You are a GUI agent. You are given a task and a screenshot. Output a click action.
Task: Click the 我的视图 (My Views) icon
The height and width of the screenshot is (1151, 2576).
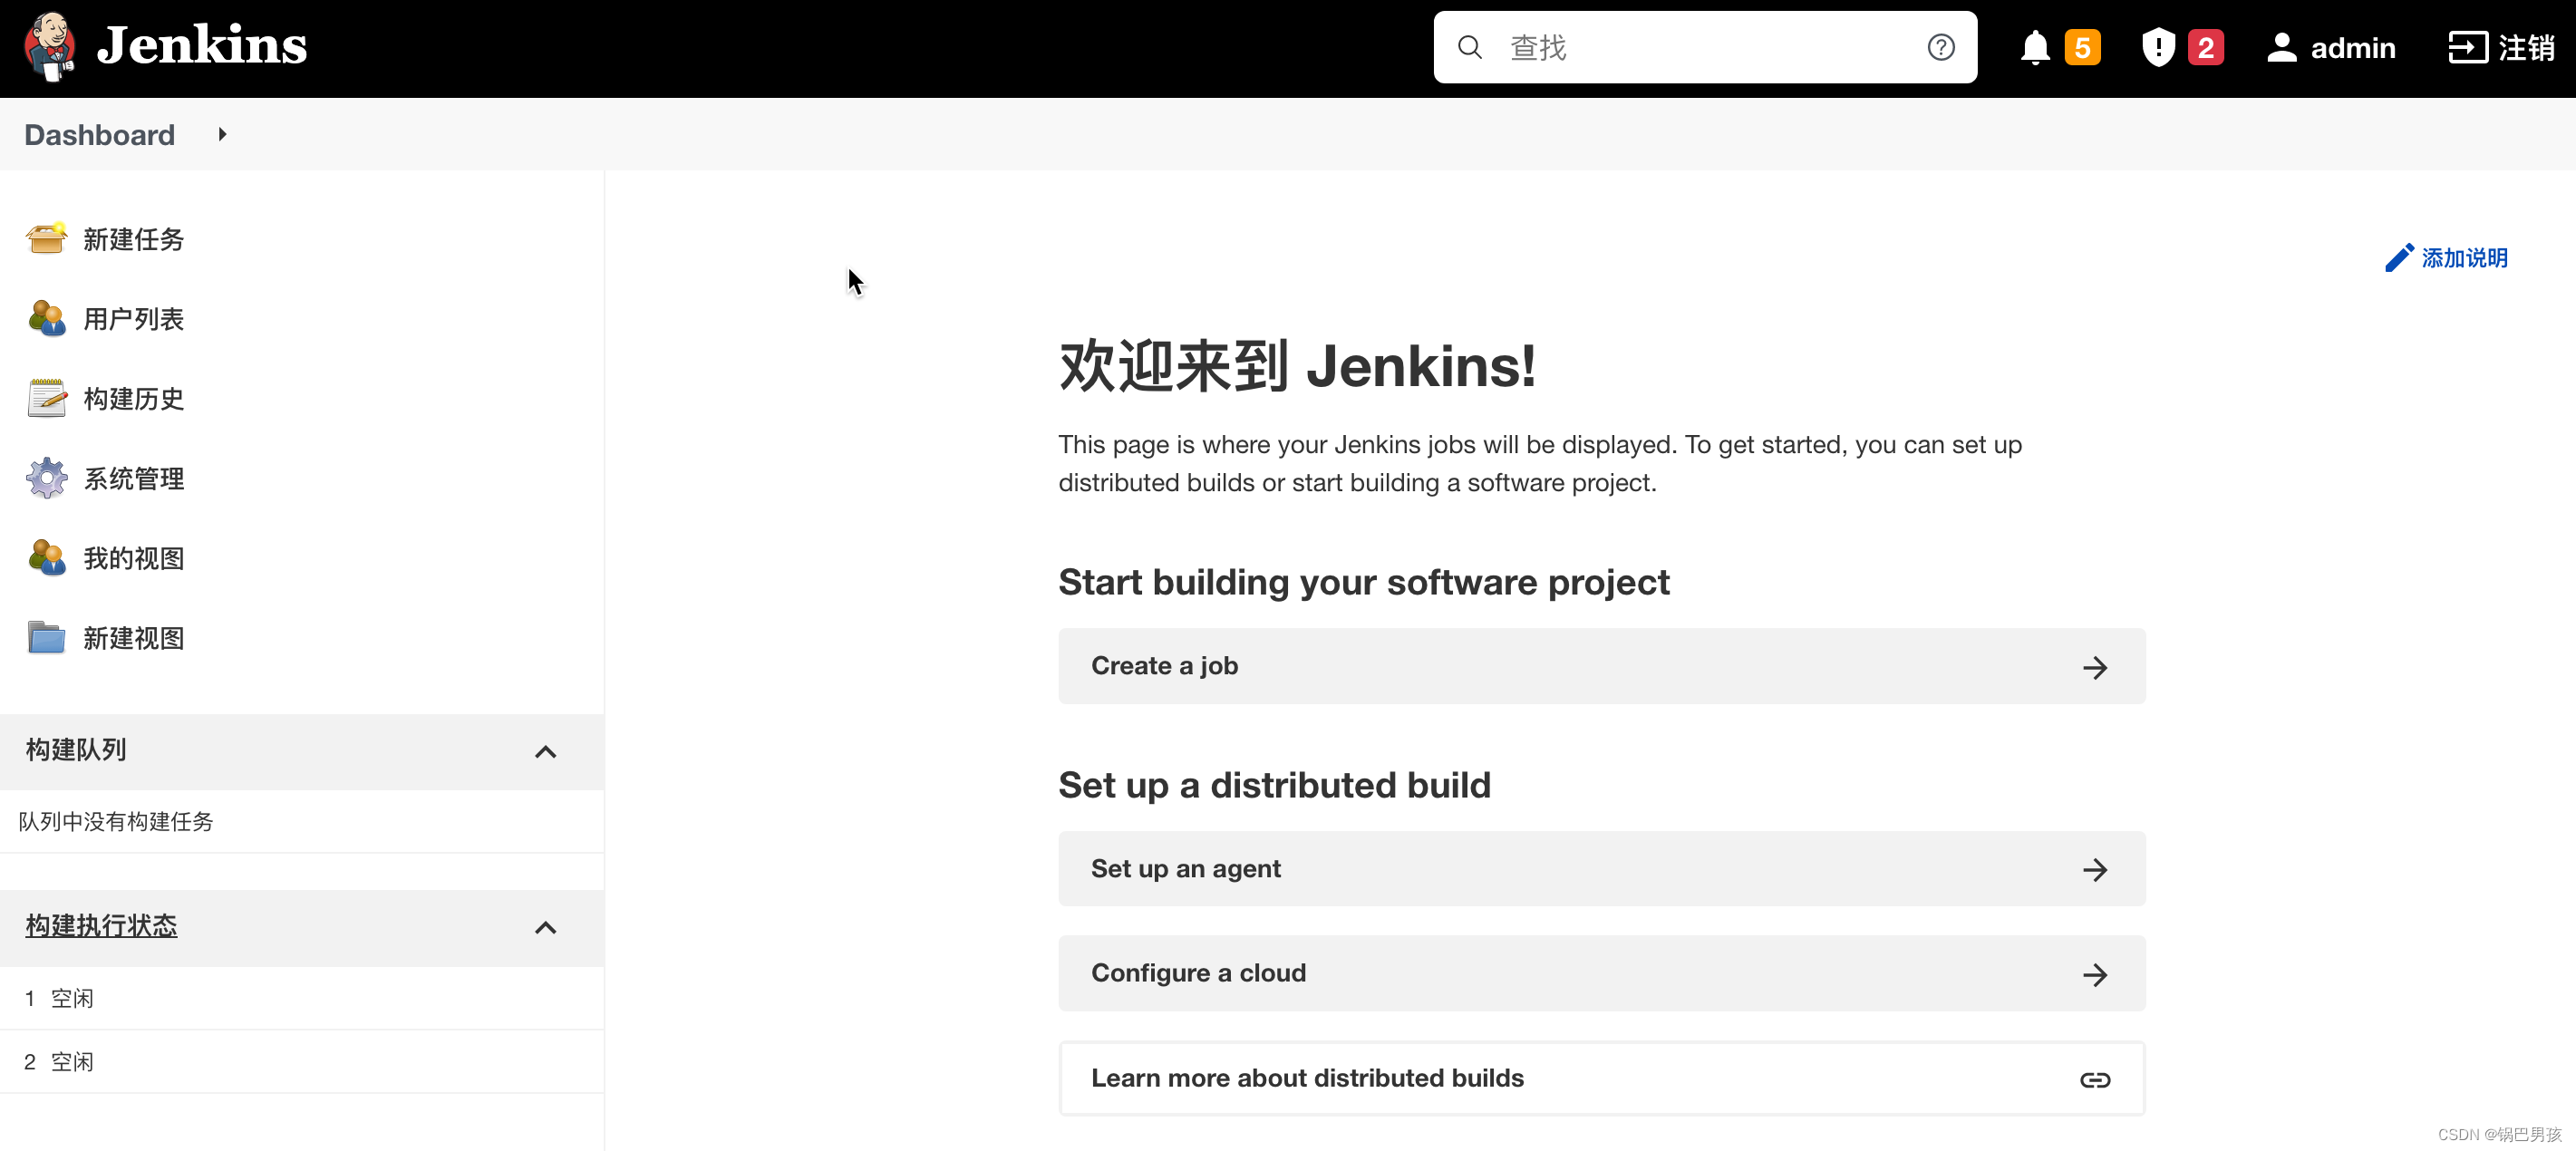coord(46,556)
